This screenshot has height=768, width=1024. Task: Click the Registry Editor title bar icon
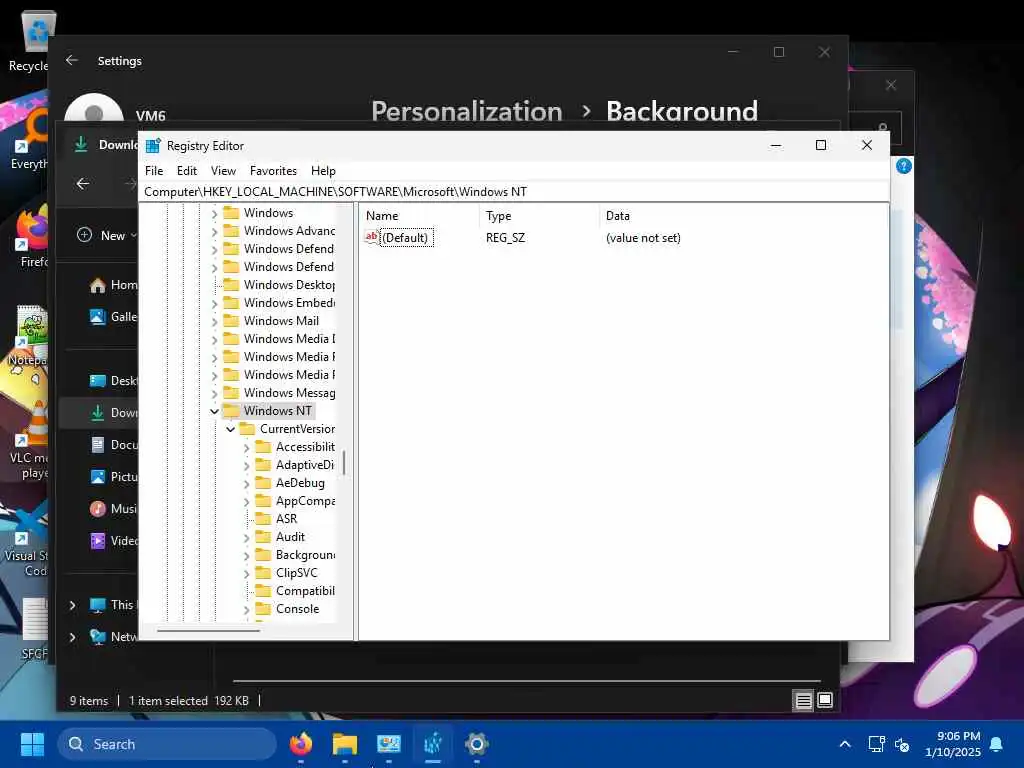pyautogui.click(x=153, y=146)
